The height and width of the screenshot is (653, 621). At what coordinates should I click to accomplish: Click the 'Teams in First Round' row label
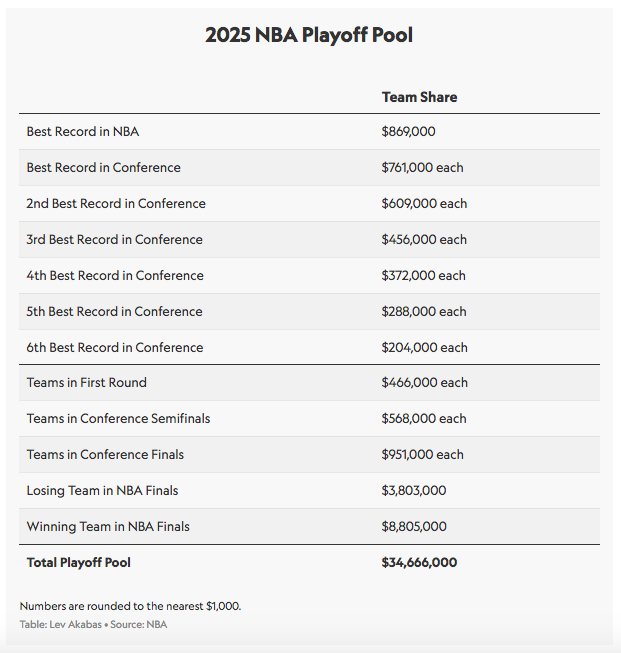[x=87, y=382]
